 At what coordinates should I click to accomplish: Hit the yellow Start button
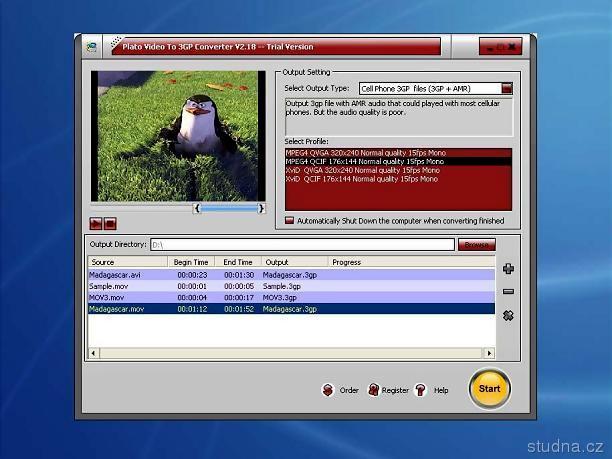pyautogui.click(x=489, y=388)
